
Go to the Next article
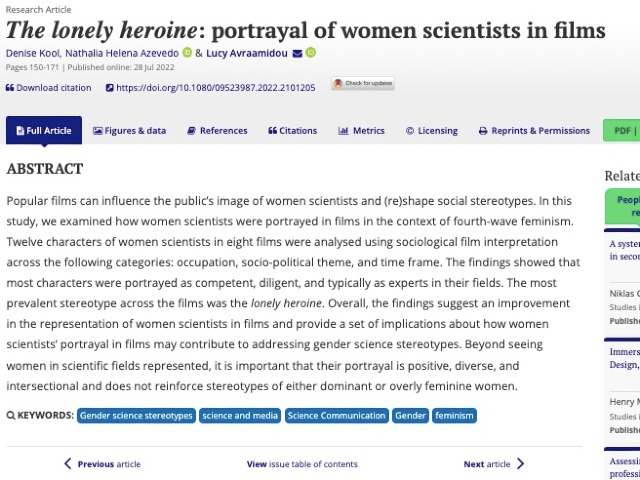coord(493,464)
